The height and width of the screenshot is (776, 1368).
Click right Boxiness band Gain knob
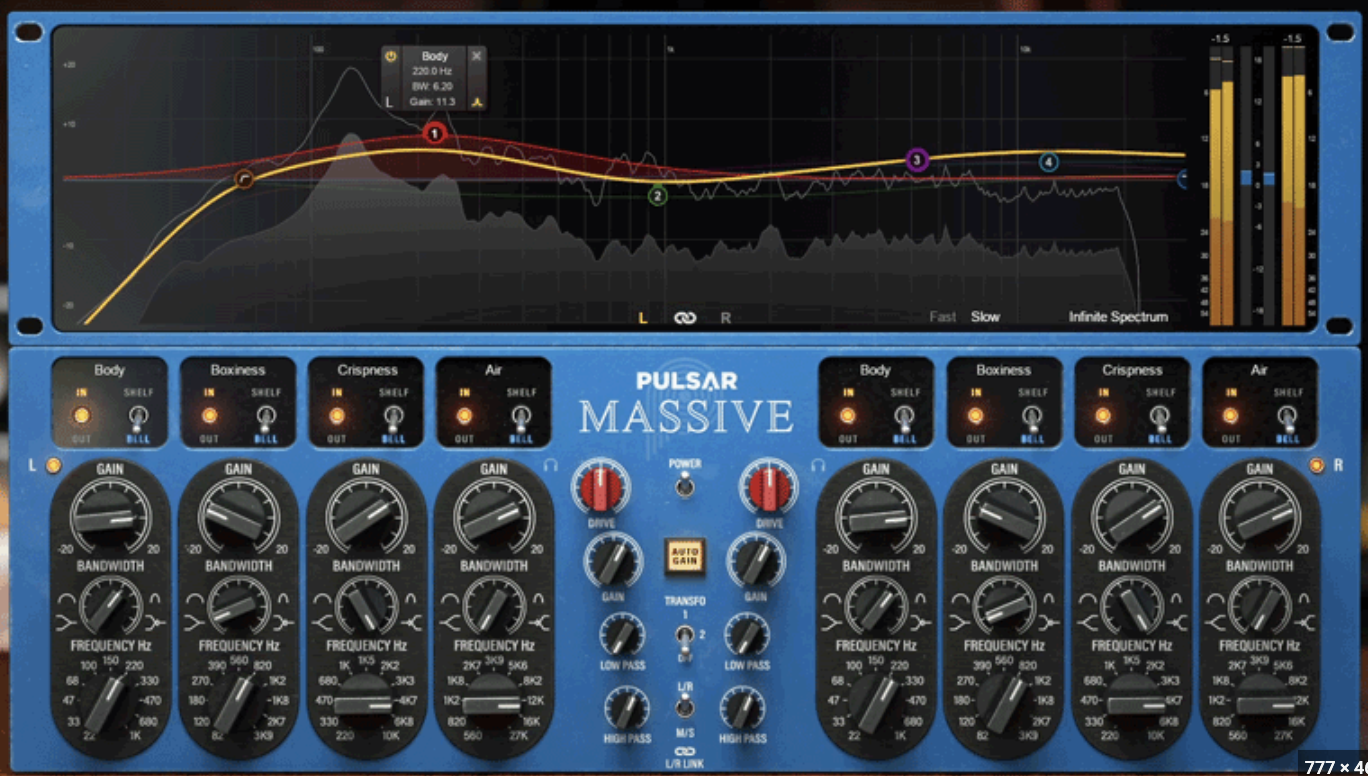[x=1004, y=516]
